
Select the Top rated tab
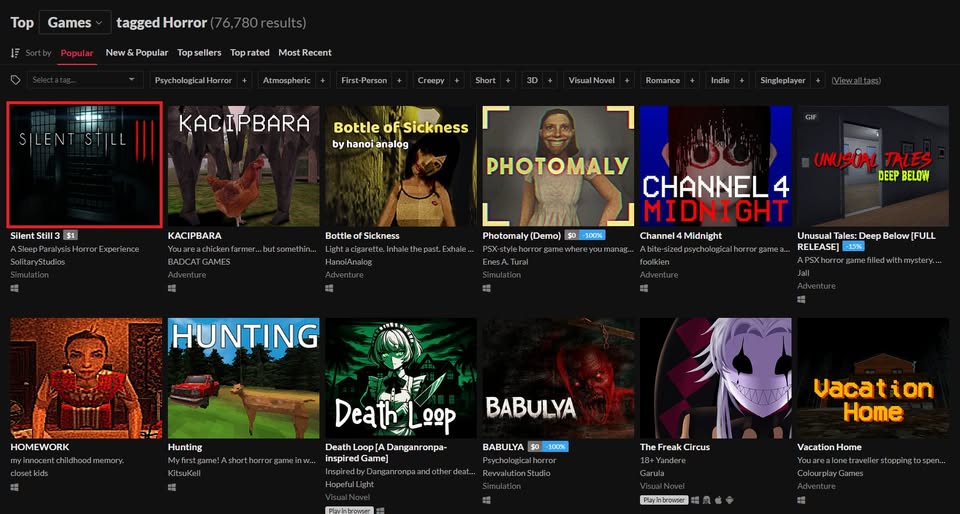(x=250, y=53)
